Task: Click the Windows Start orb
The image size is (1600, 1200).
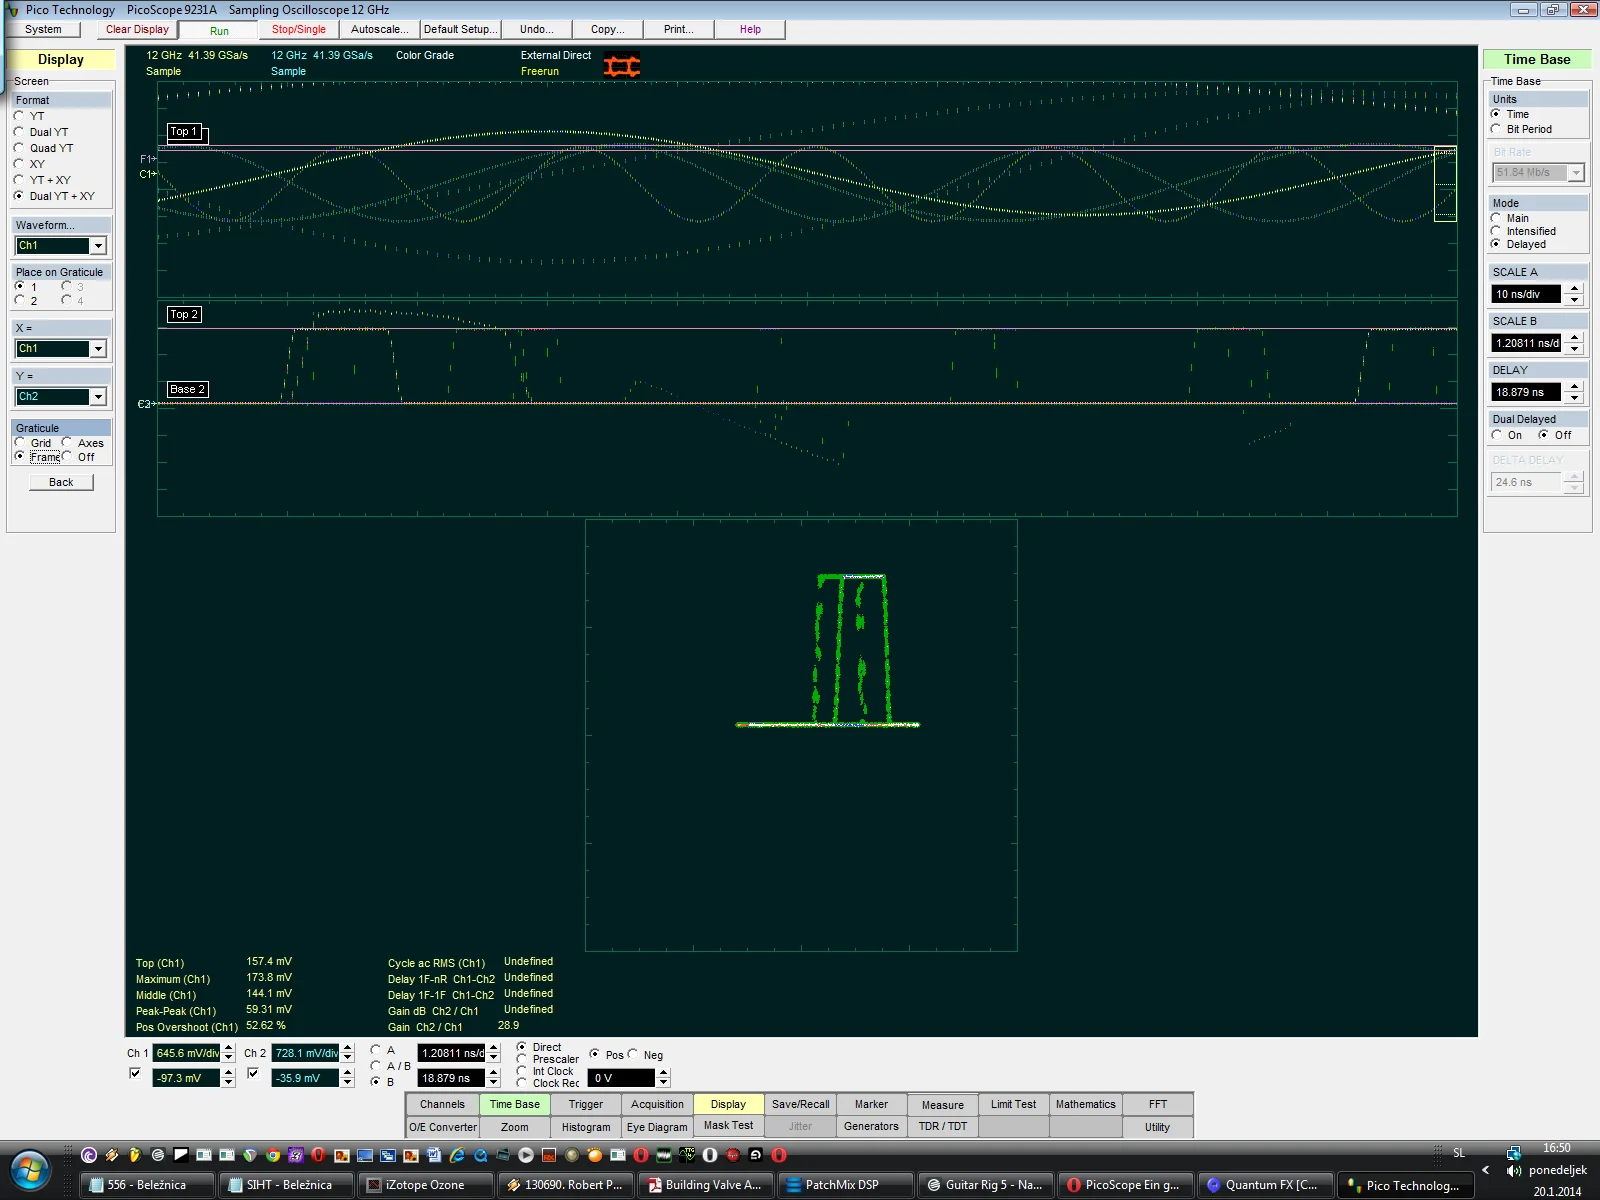Action: [x=29, y=1169]
